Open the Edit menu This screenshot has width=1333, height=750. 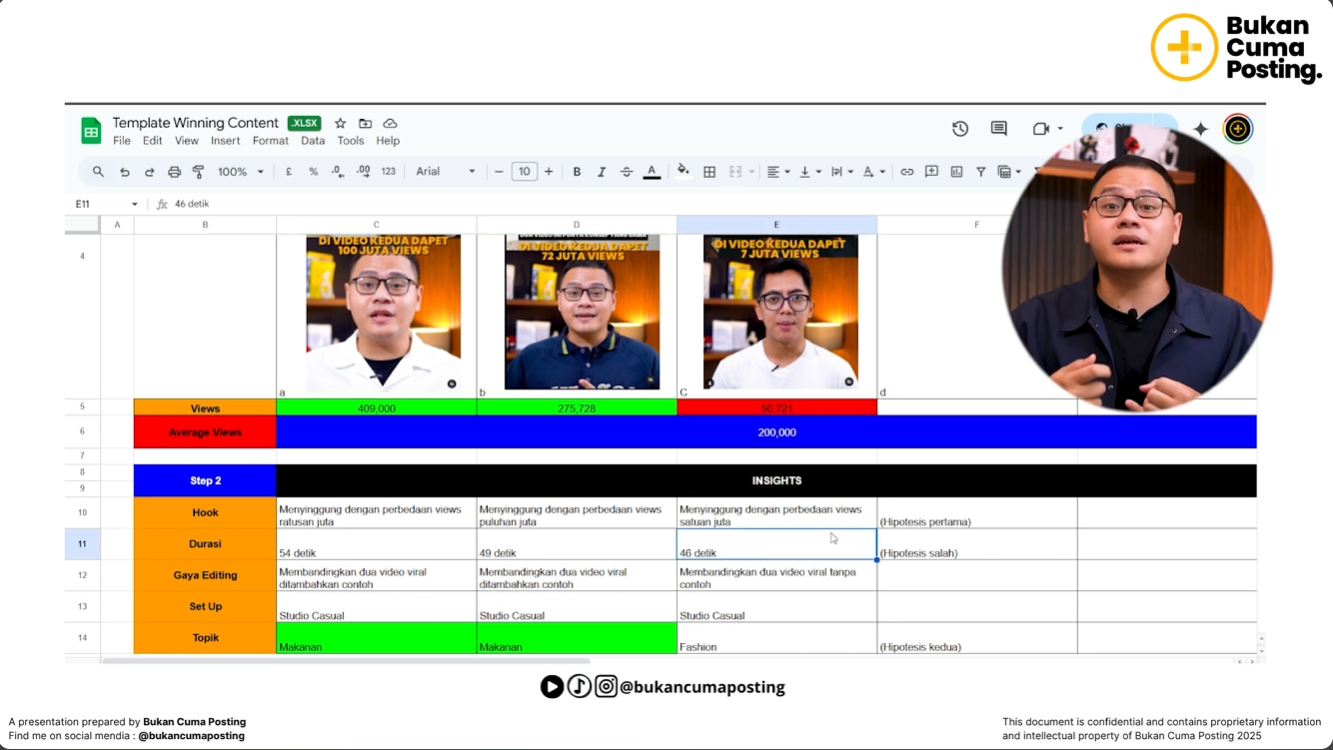152,141
